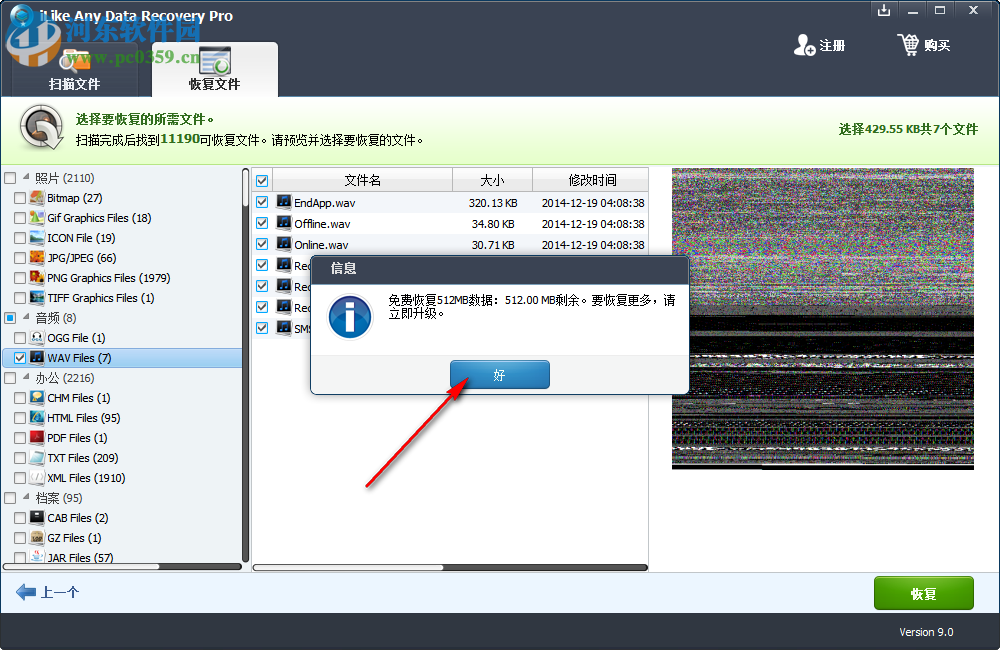Click the PNG Graphics Files icon in sidebar
This screenshot has height=650, width=1000.
(36, 278)
